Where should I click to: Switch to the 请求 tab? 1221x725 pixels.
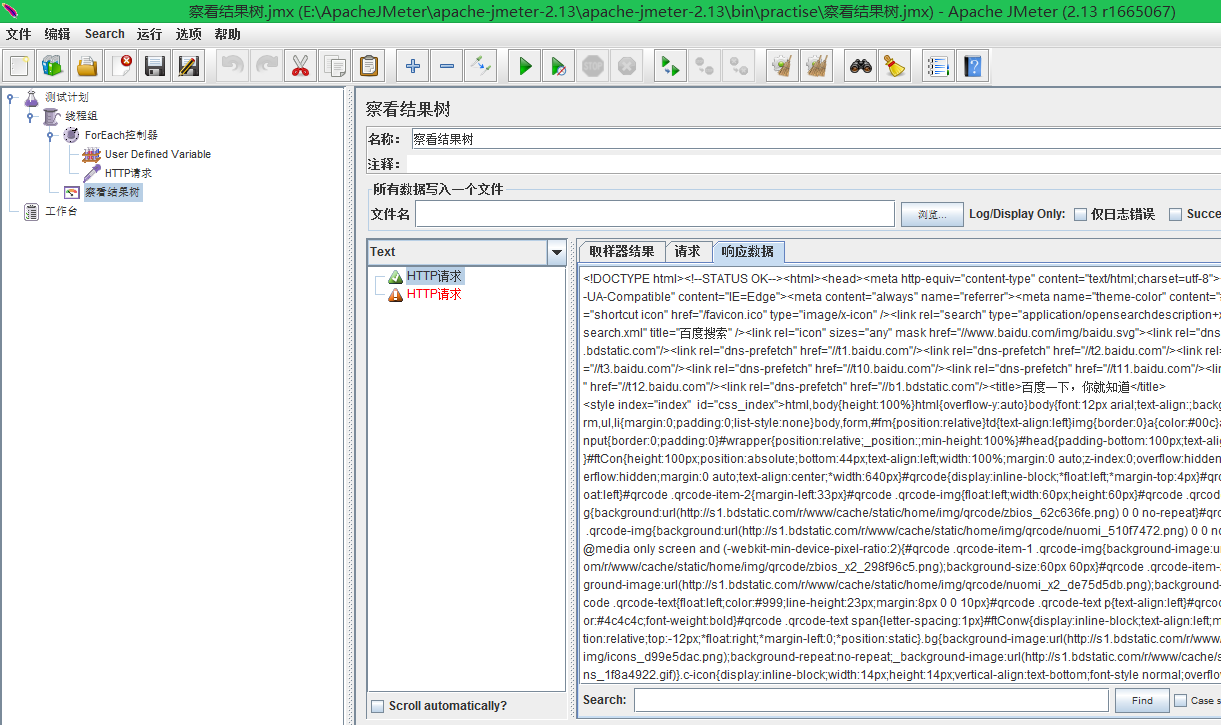[688, 252]
